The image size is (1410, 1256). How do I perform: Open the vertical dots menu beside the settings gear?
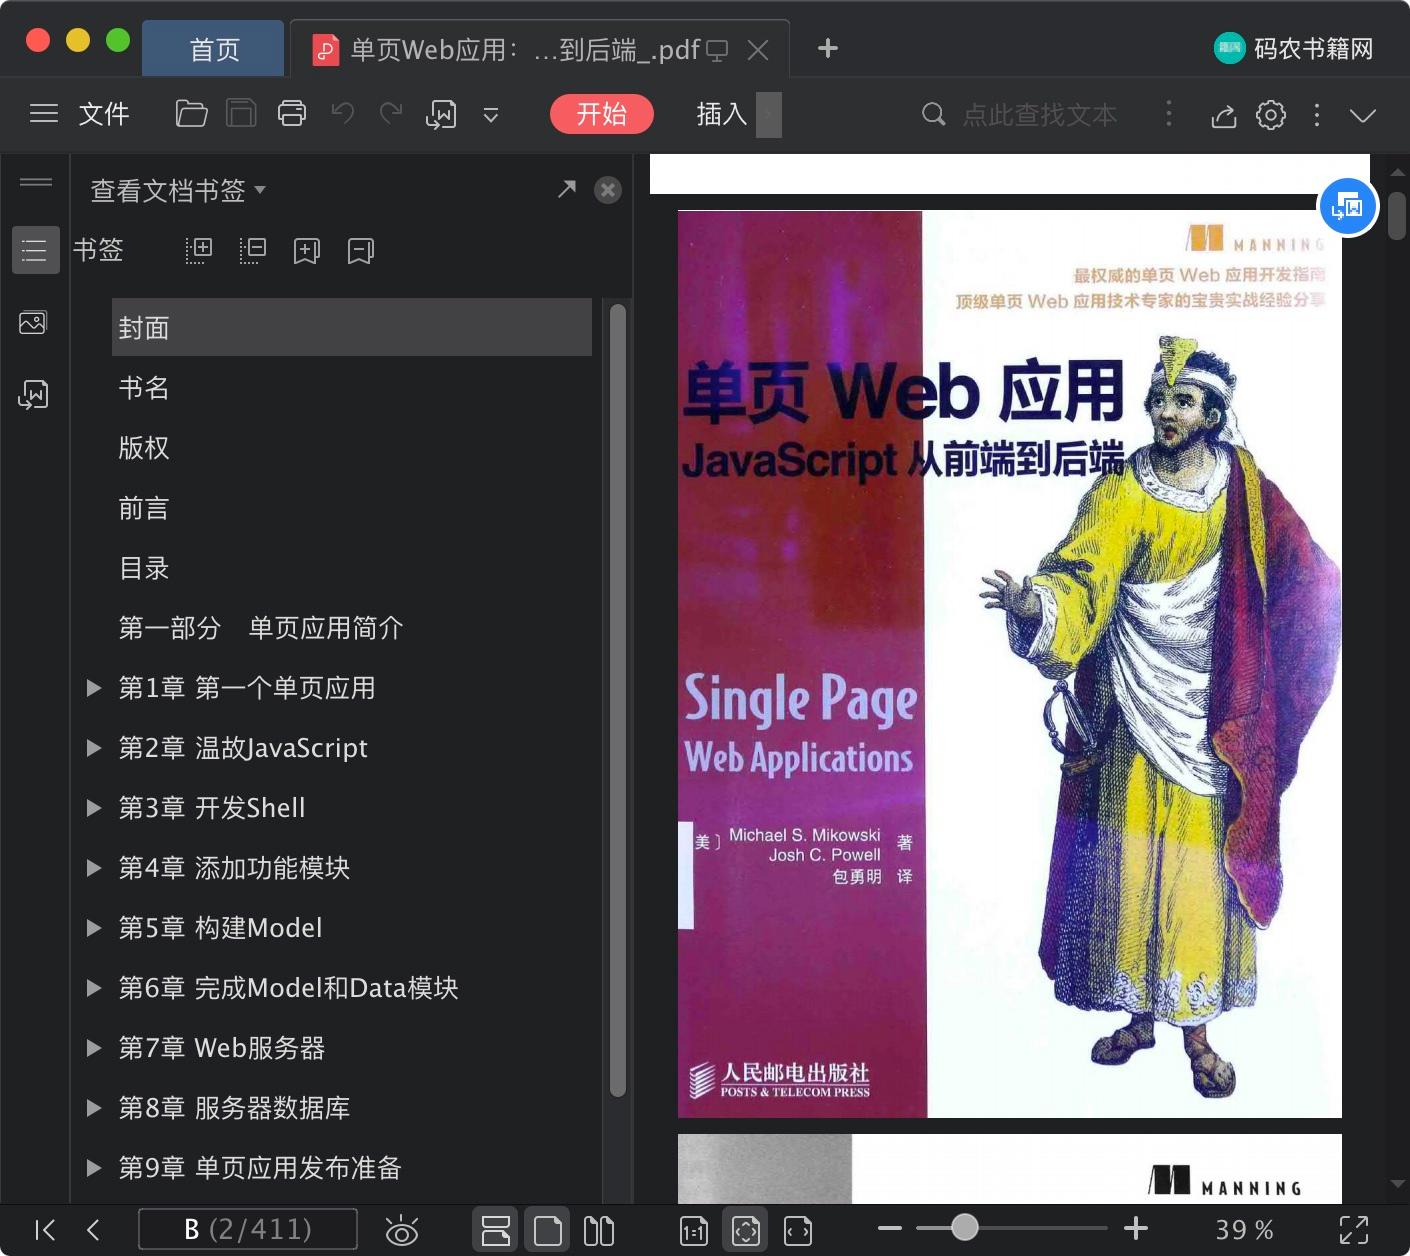[1317, 115]
